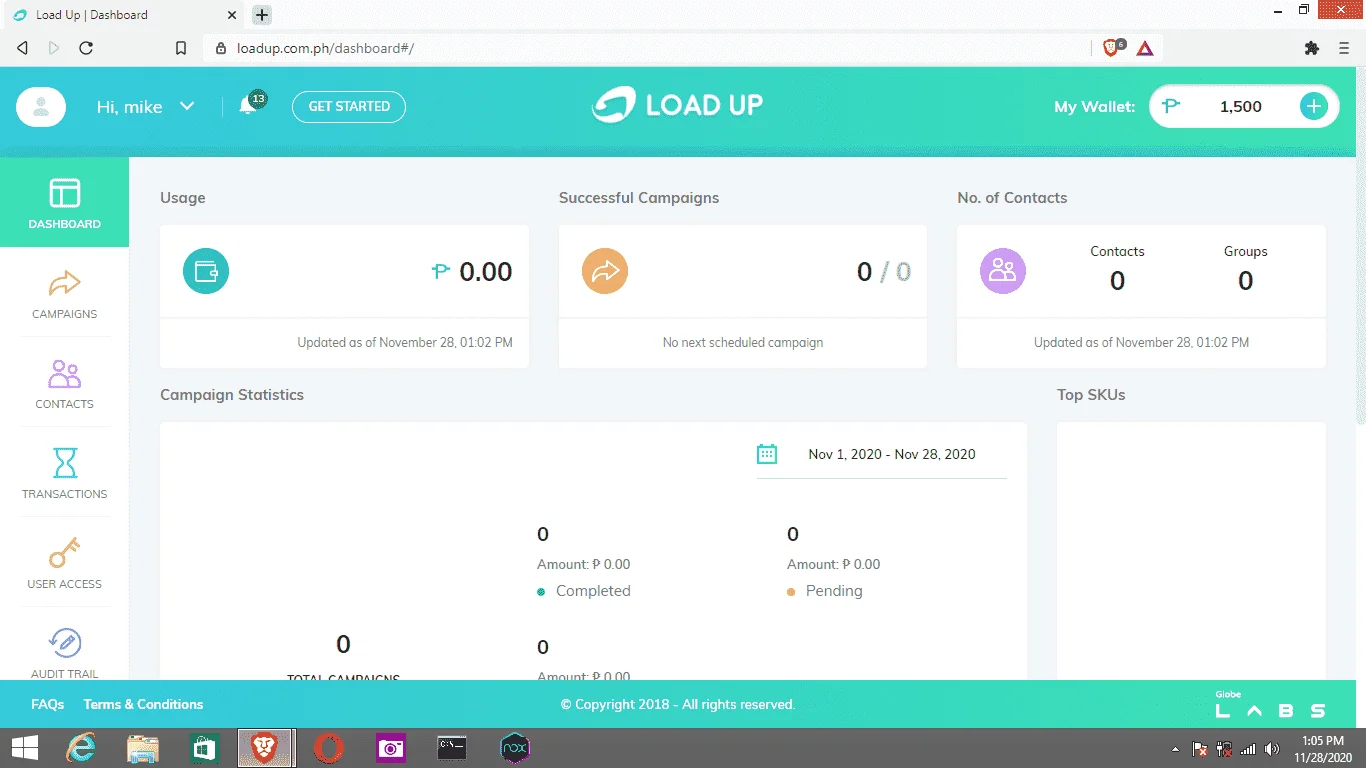This screenshot has width=1366, height=768.
Task: Open Audit Trail in the sidebar
Action: click(64, 652)
